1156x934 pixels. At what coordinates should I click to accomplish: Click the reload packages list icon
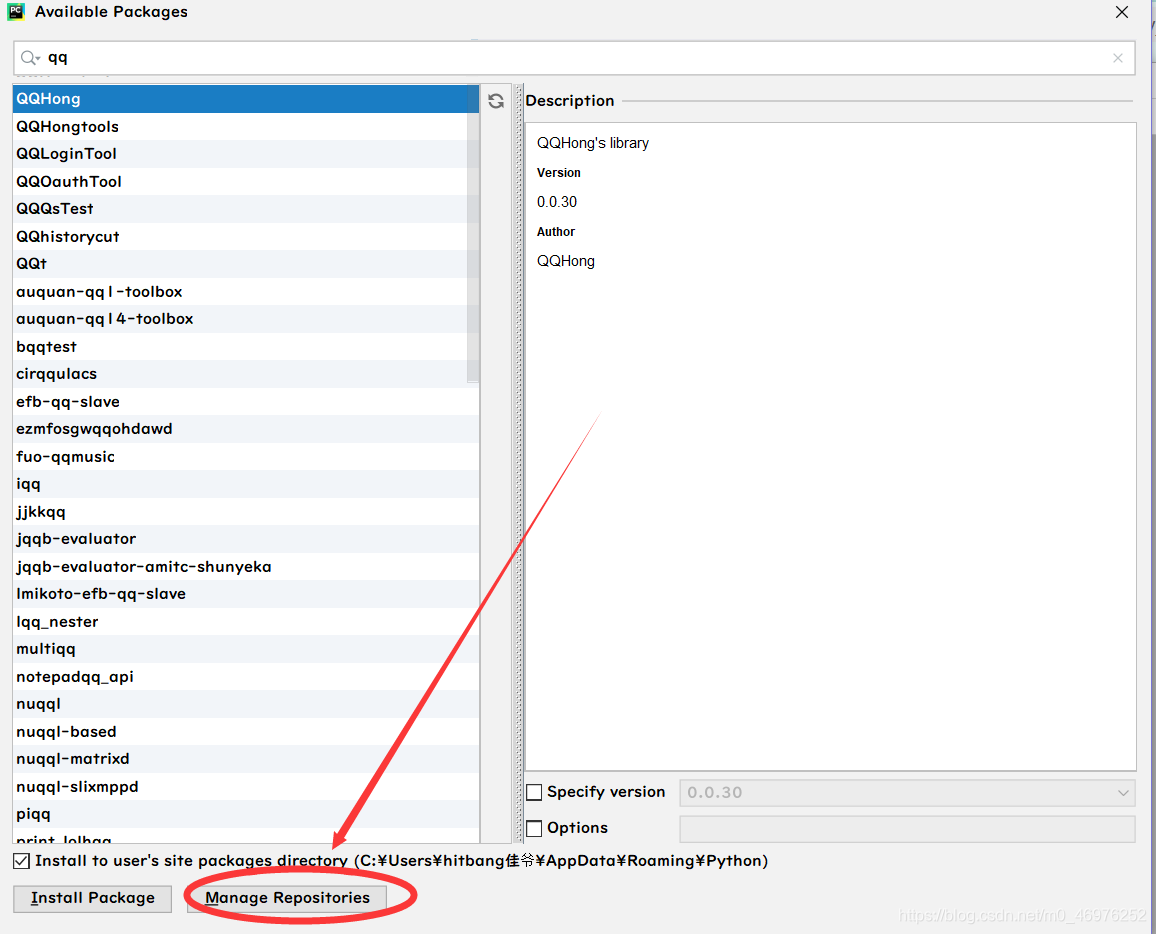click(x=495, y=101)
